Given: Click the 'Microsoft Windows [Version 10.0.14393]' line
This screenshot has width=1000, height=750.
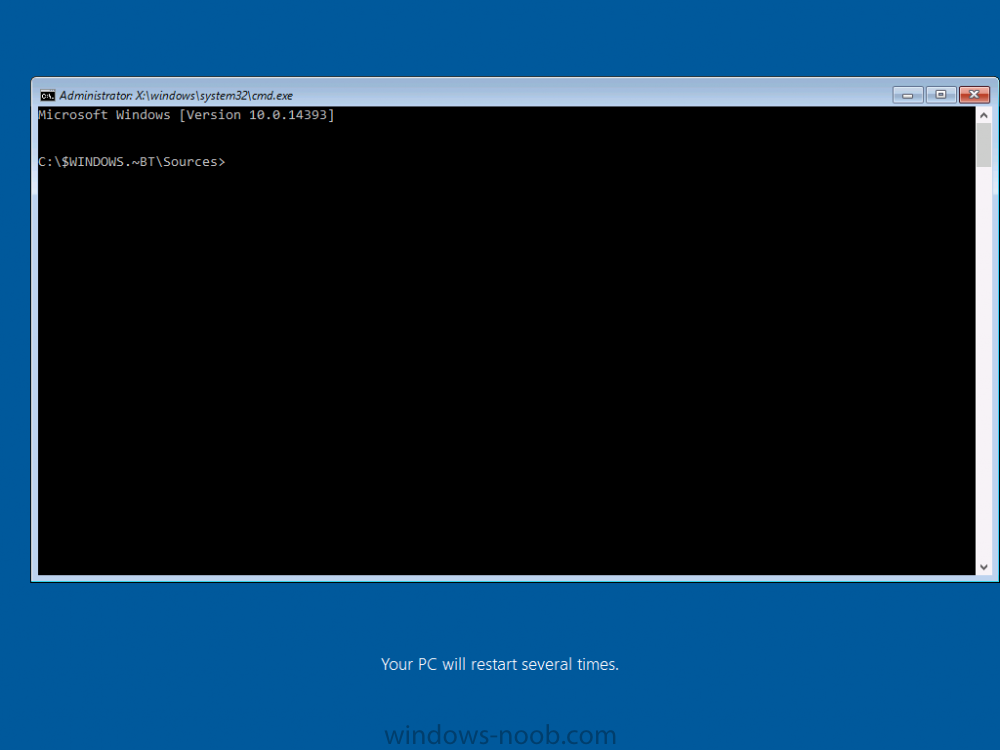Looking at the screenshot, I should tap(186, 115).
